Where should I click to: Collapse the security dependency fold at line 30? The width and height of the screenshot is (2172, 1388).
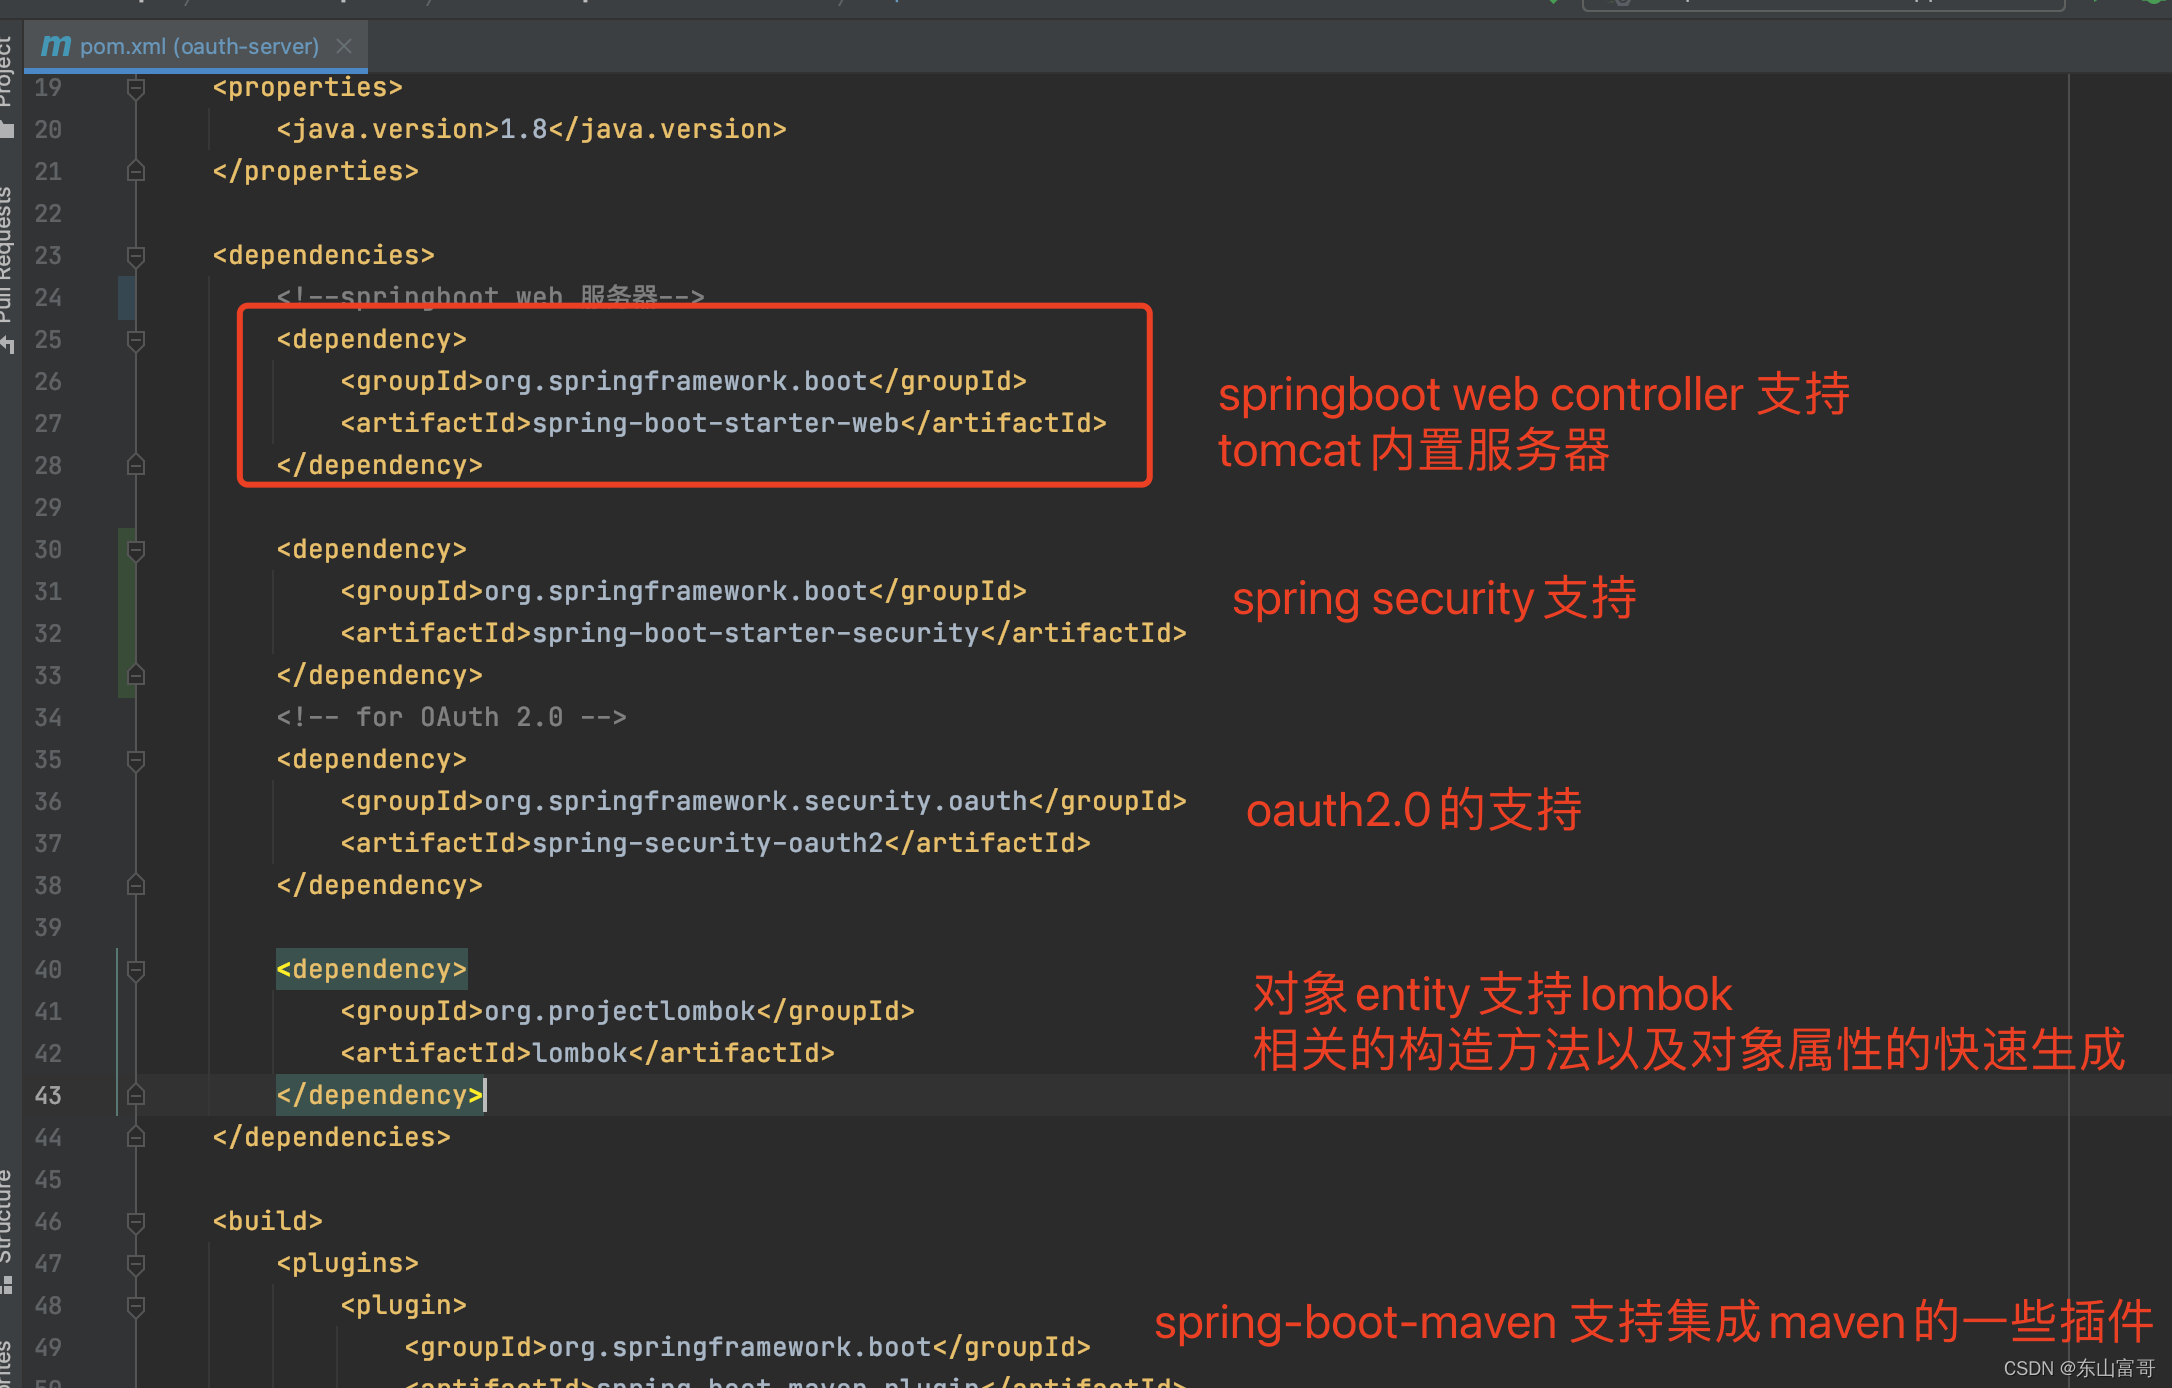(x=136, y=550)
